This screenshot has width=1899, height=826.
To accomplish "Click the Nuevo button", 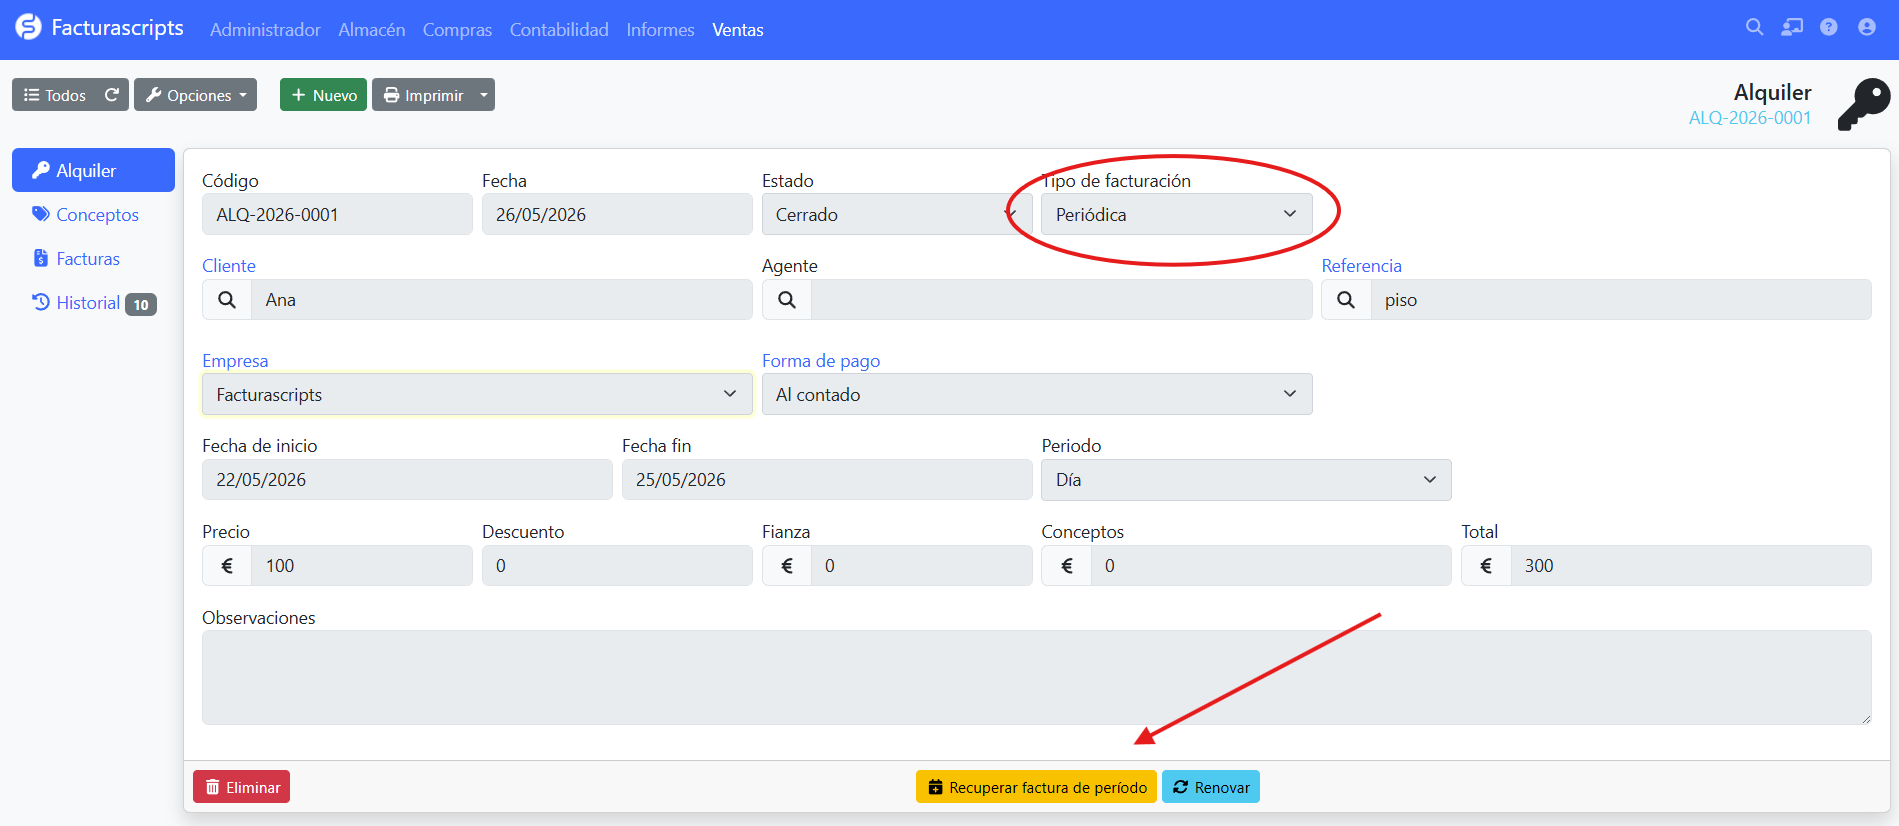I will [323, 95].
